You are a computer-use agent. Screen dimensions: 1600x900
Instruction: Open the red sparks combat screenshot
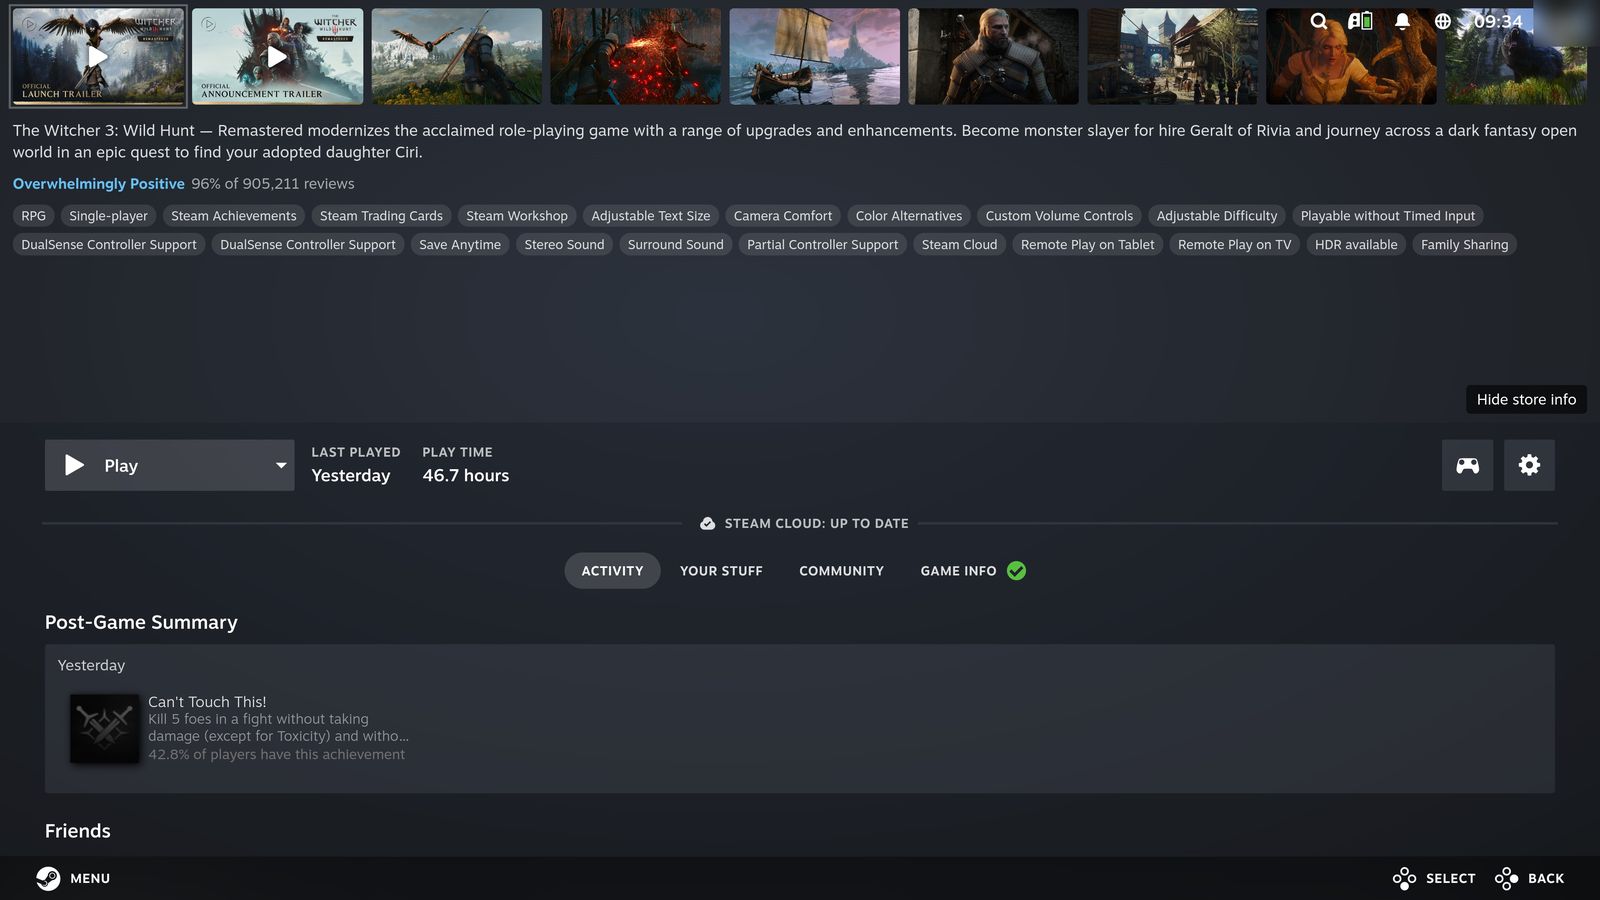635,56
